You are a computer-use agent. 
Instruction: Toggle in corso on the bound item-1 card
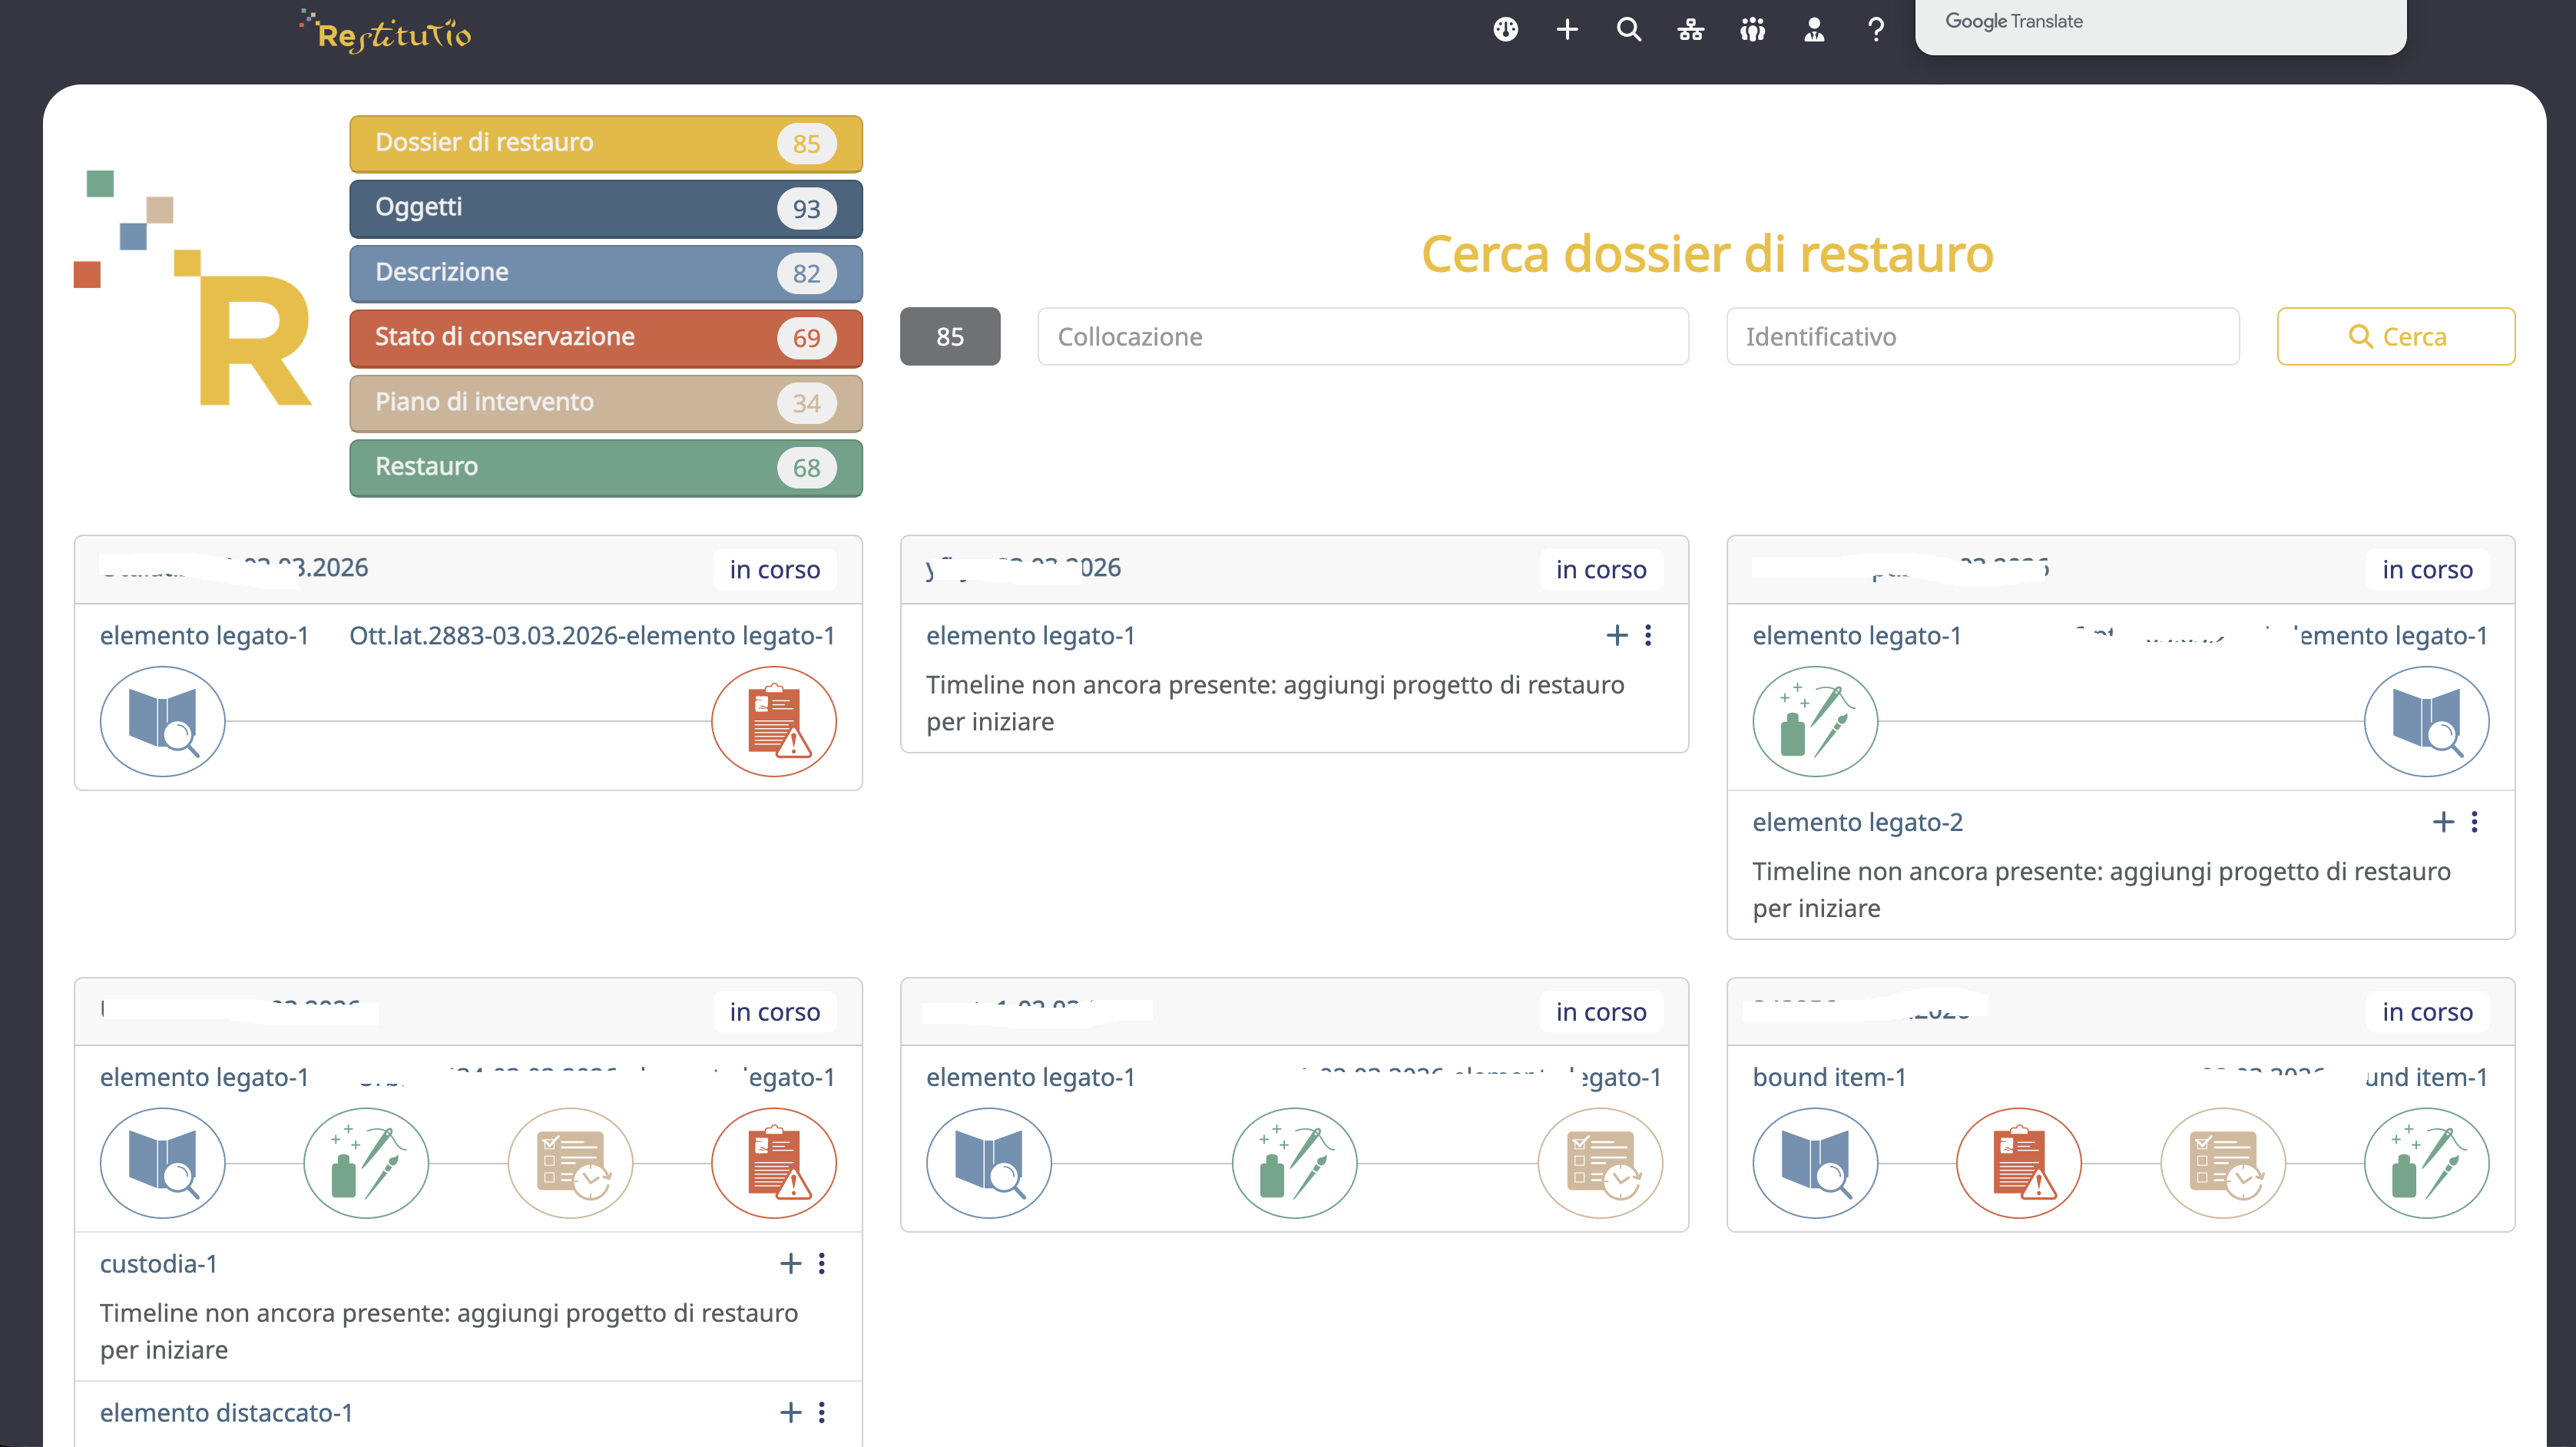click(2427, 1011)
